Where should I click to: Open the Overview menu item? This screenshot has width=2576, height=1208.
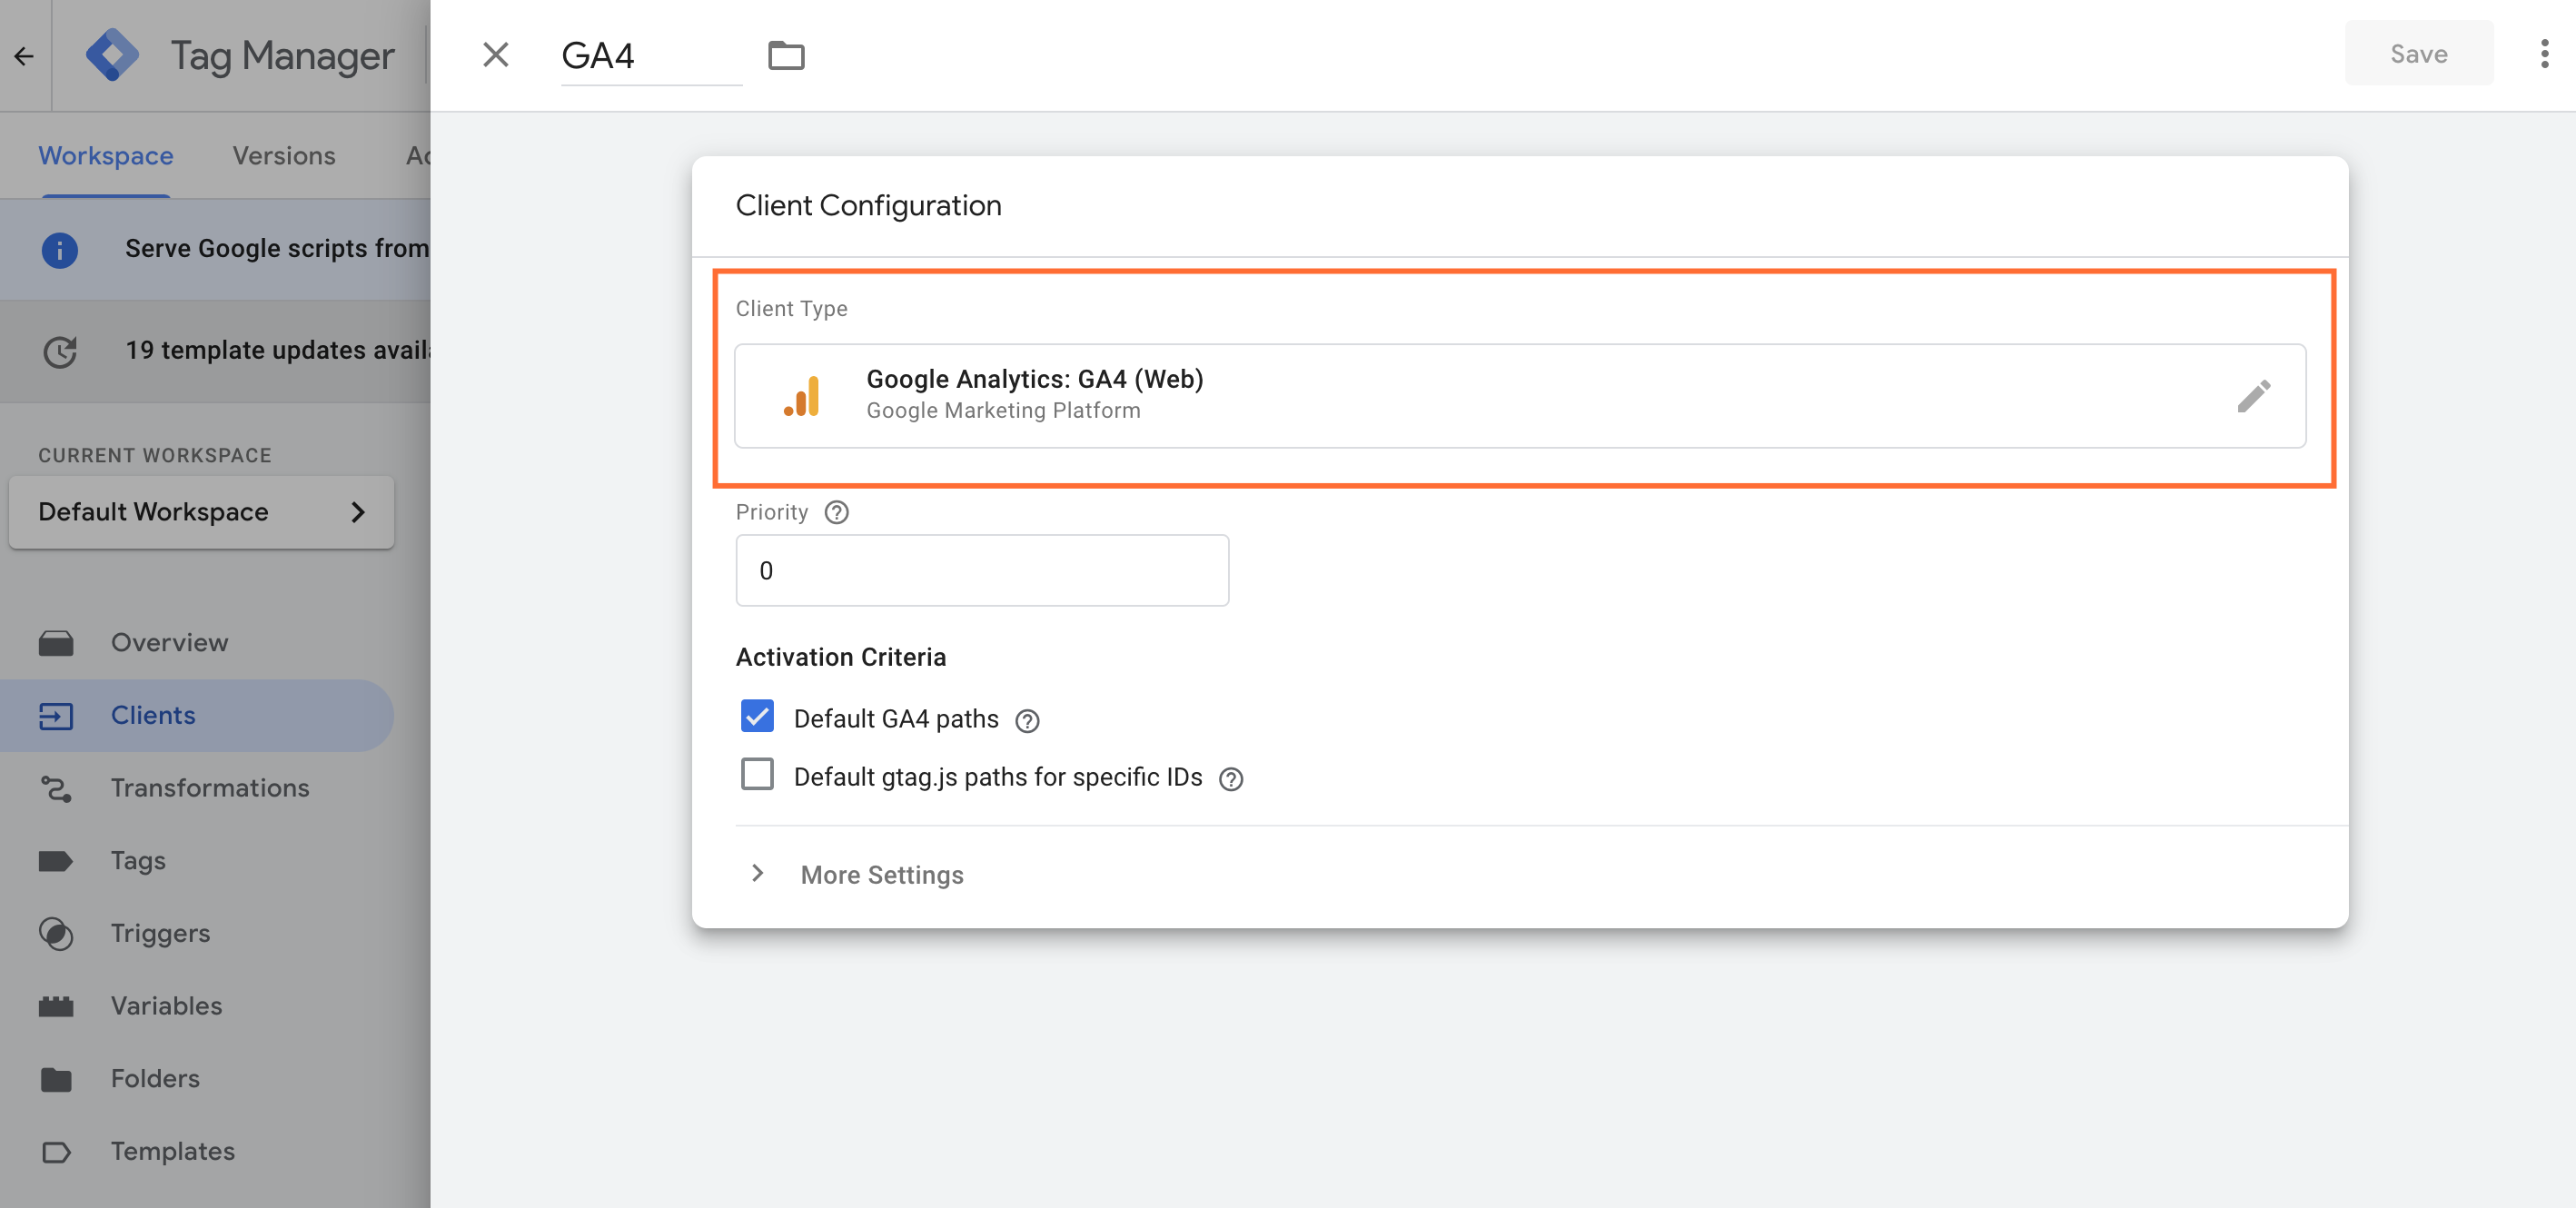tap(197, 643)
